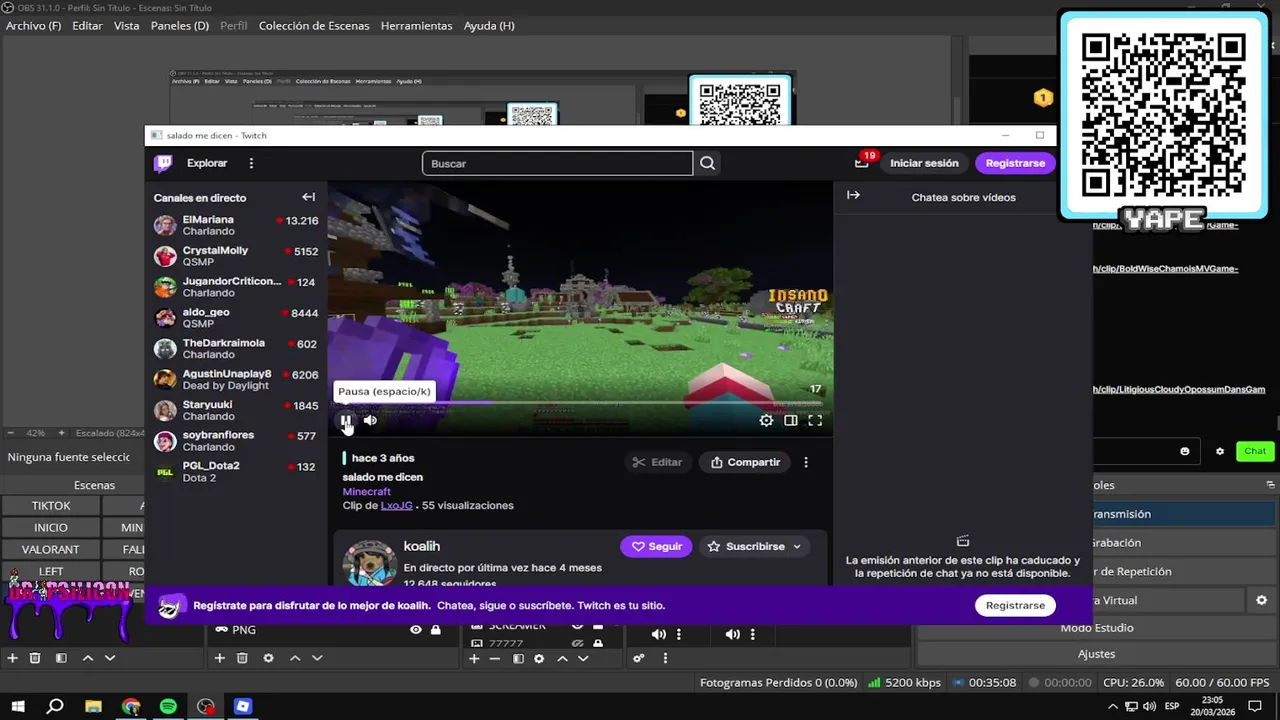Open aldo_geo live channel
Screen dimensions: 1280x720
pyautogui.click(x=236, y=318)
